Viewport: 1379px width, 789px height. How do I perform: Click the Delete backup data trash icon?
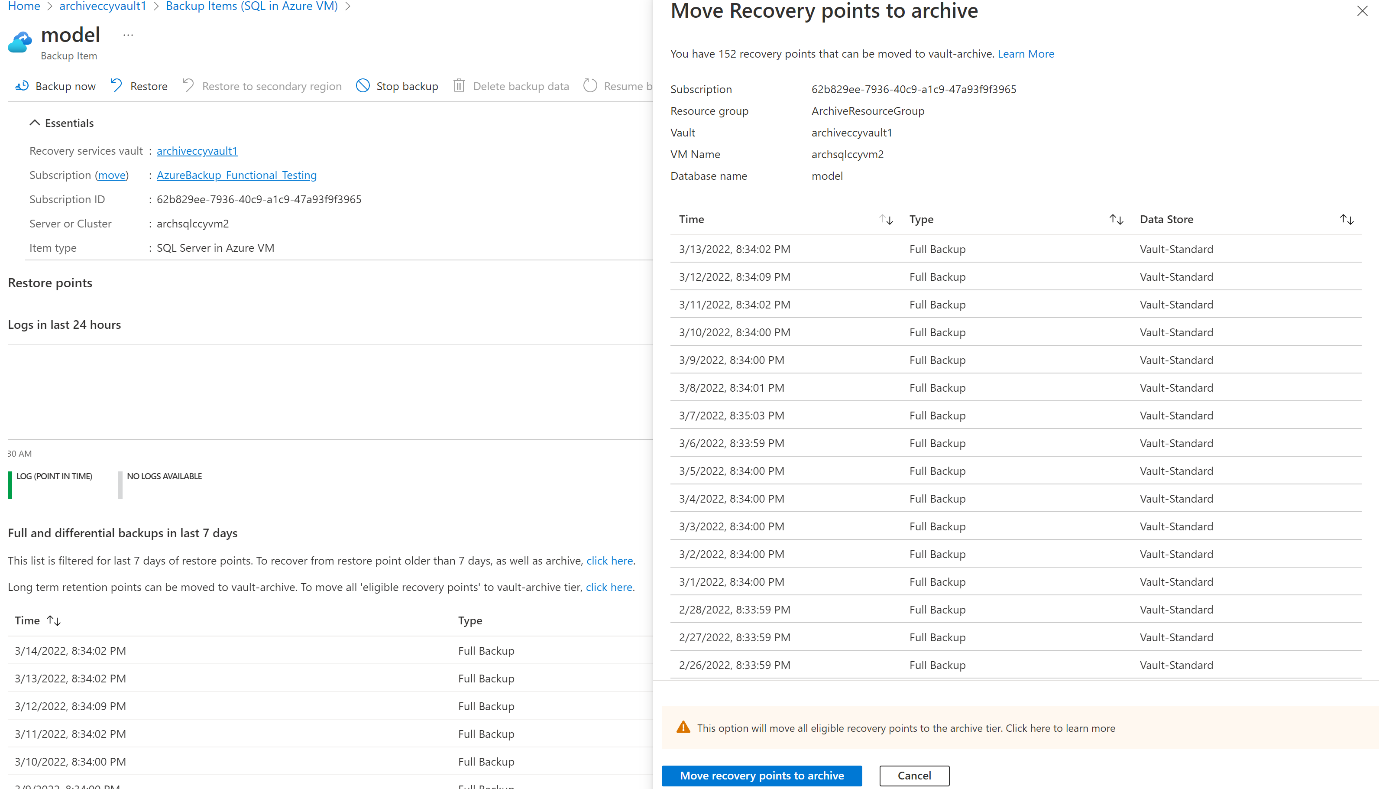tap(458, 86)
